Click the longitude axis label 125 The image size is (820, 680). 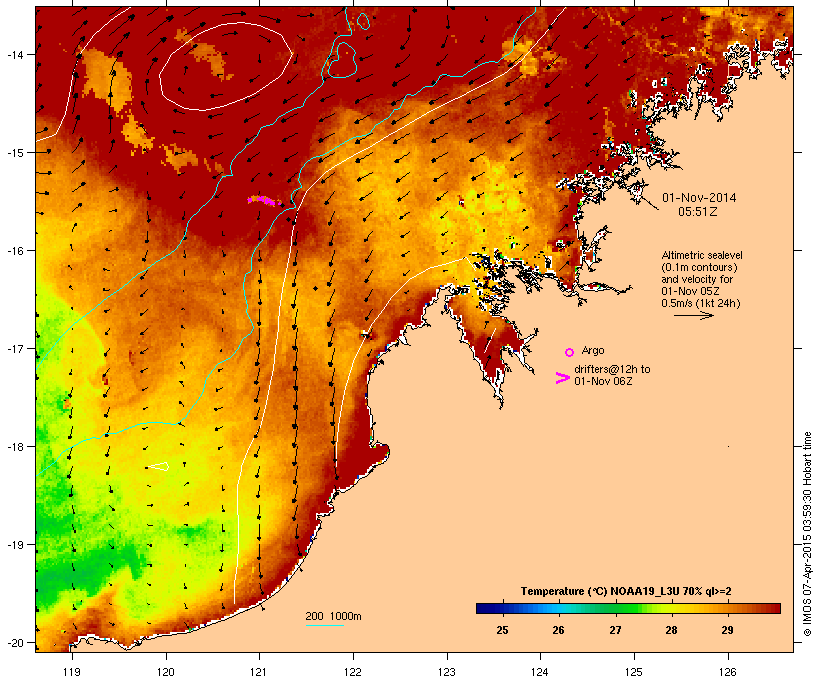click(634, 672)
